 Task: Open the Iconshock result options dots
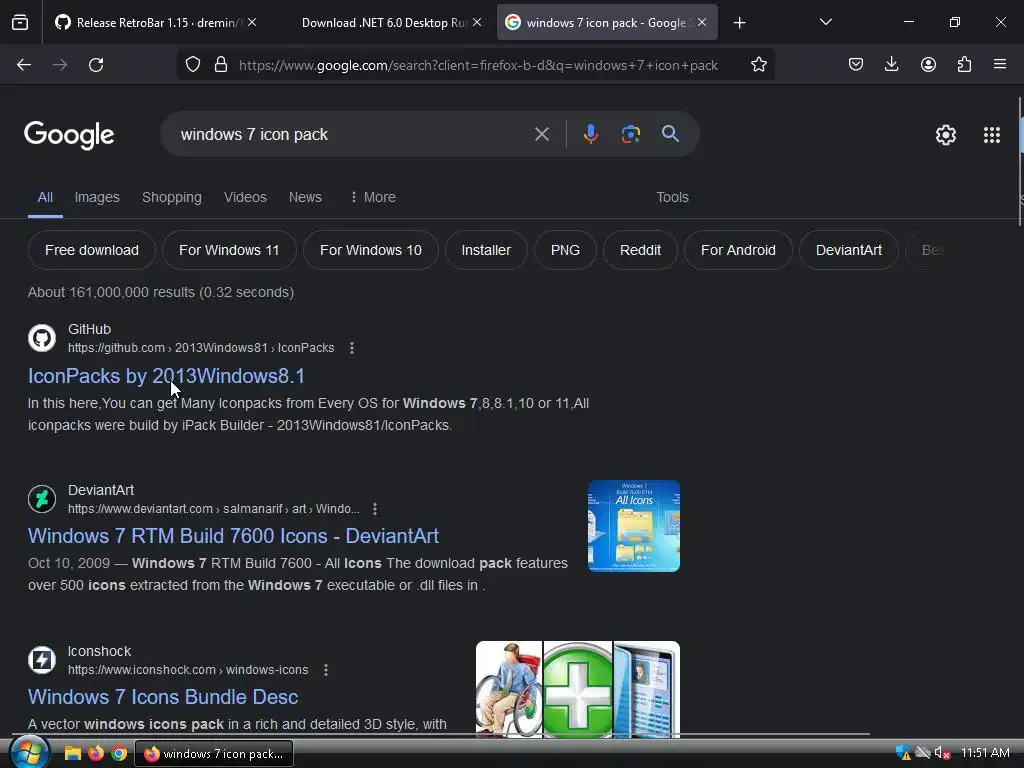click(x=326, y=670)
